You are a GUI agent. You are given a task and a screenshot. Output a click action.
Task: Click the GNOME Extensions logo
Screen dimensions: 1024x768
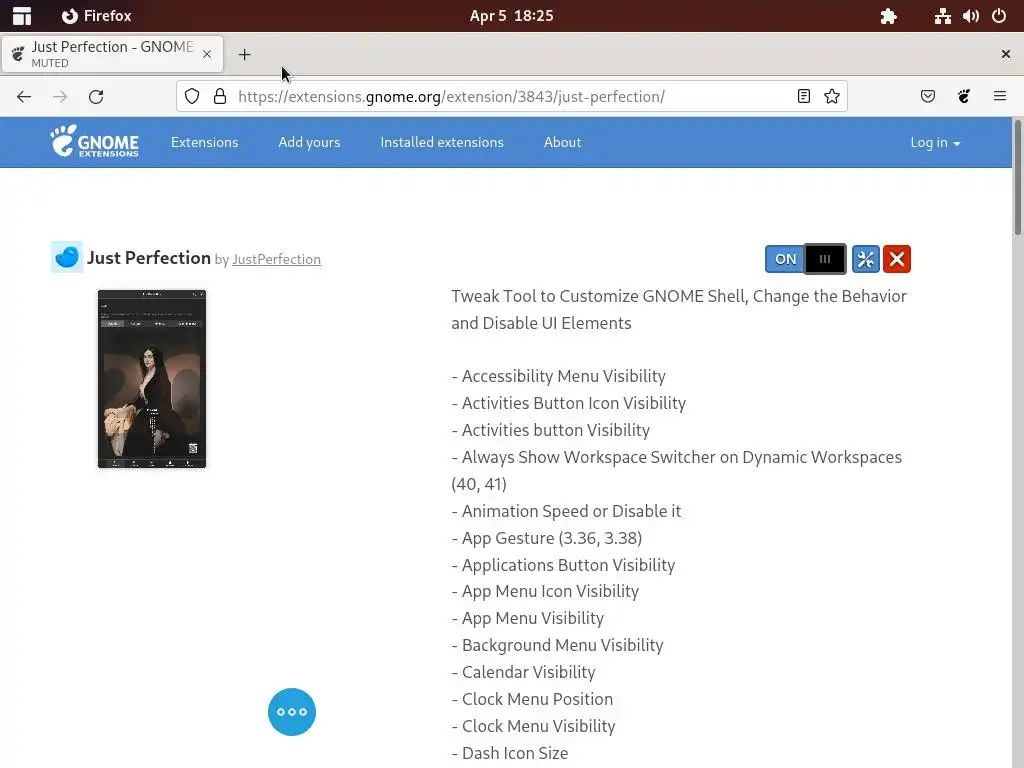click(95, 142)
